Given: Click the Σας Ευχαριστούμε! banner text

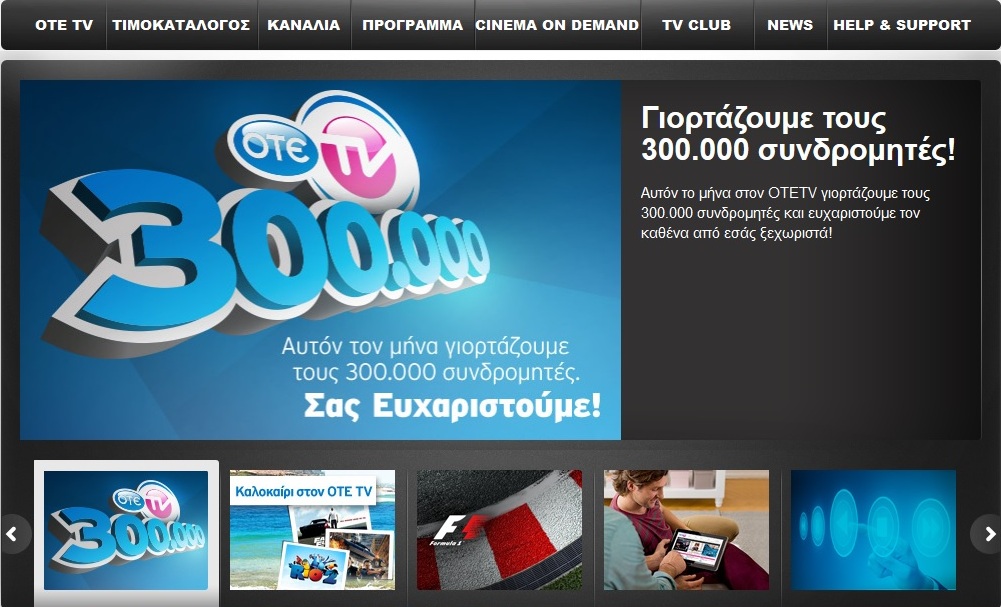Looking at the screenshot, I should point(452,407).
